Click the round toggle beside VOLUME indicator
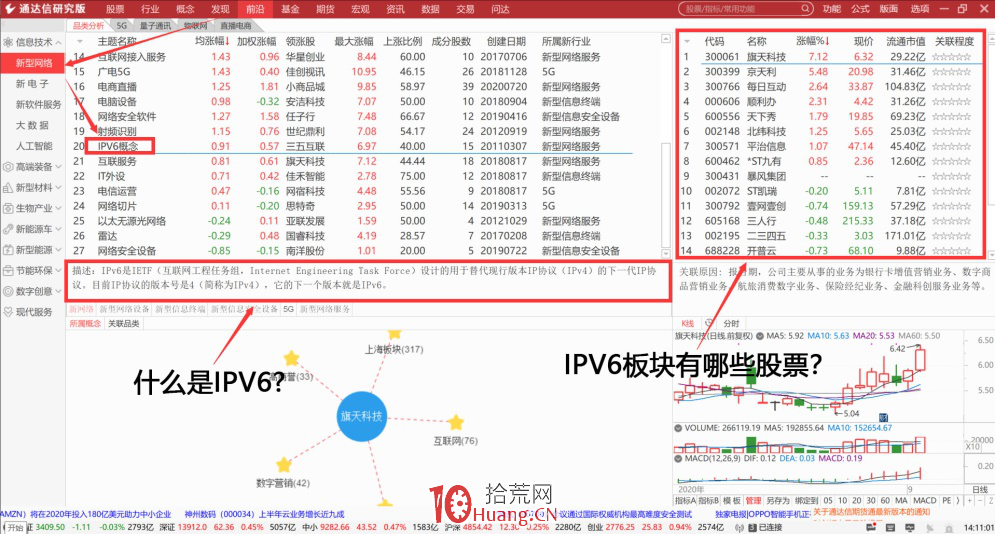This screenshot has width=995, height=534. tap(678, 428)
